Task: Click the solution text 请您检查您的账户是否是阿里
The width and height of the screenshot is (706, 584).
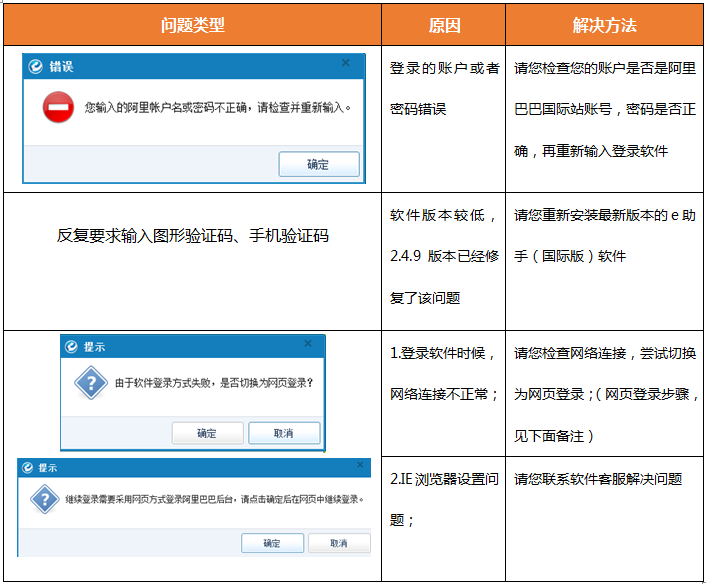Action: (605, 109)
